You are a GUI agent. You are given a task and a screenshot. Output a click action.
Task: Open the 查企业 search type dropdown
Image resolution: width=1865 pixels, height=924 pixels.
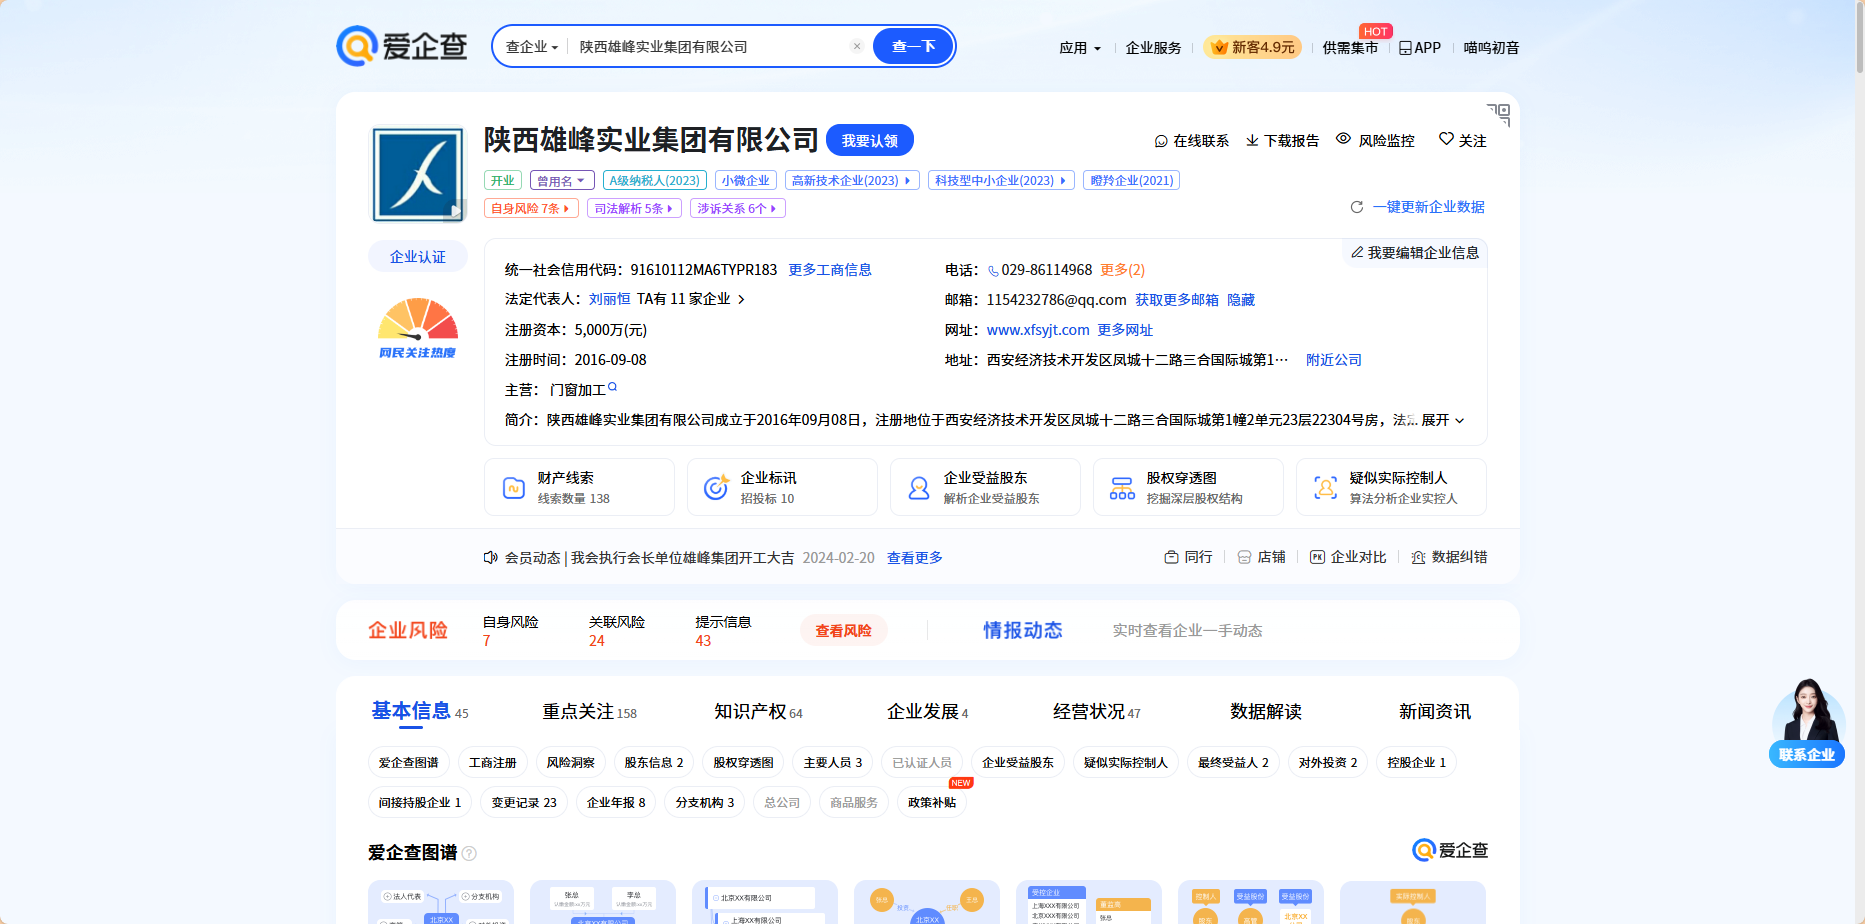coord(531,47)
